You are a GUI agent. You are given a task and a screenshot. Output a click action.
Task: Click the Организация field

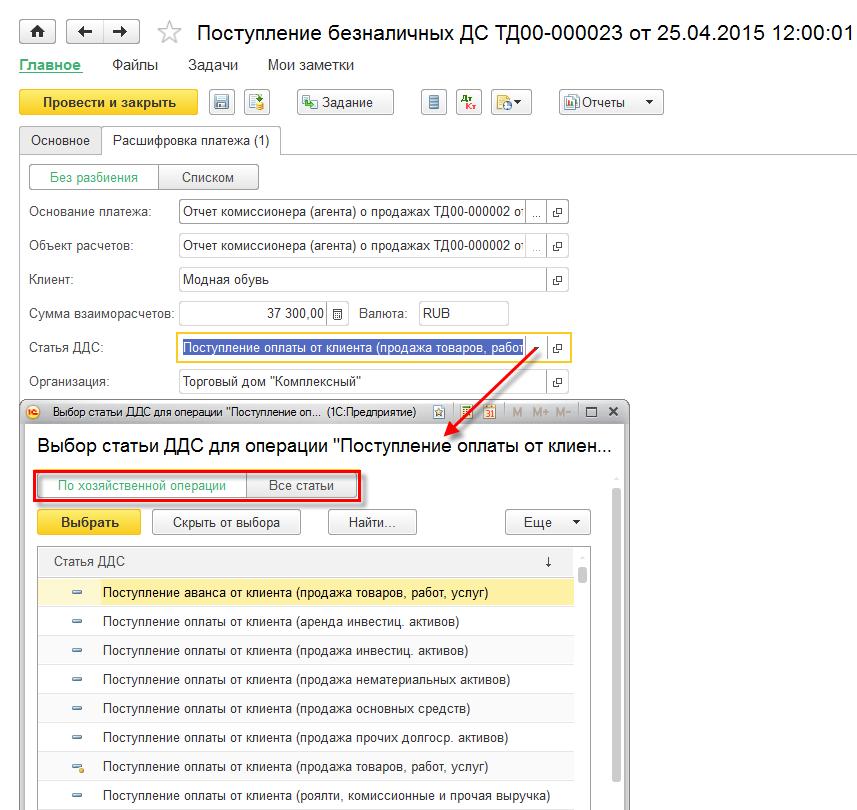362,381
